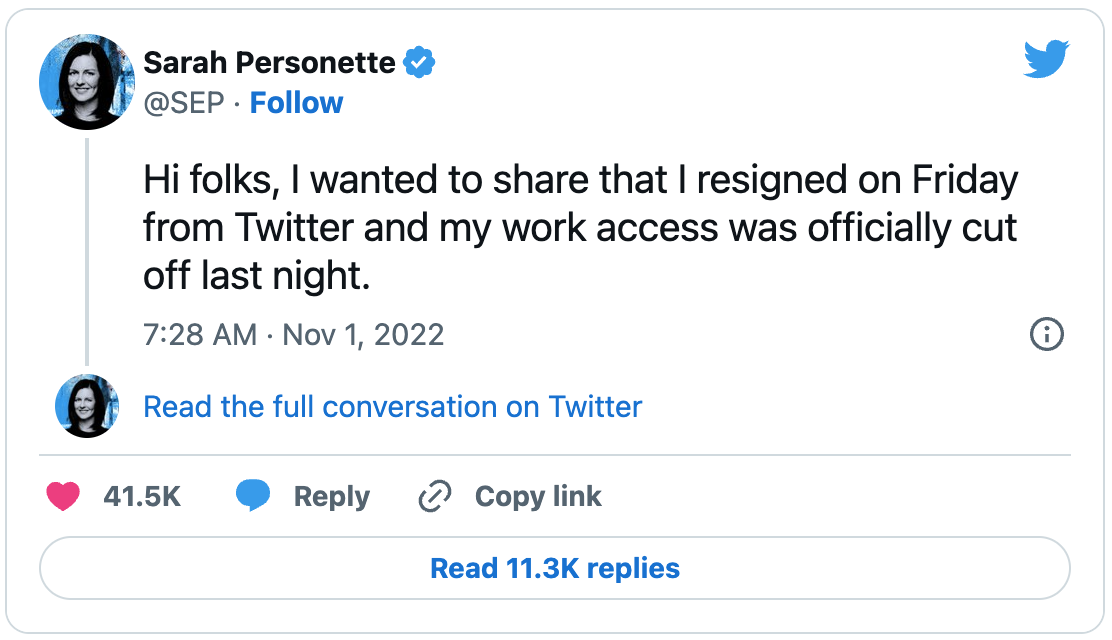Click the chain link copy icon
The width and height of the screenshot is (1112, 640).
point(434,497)
